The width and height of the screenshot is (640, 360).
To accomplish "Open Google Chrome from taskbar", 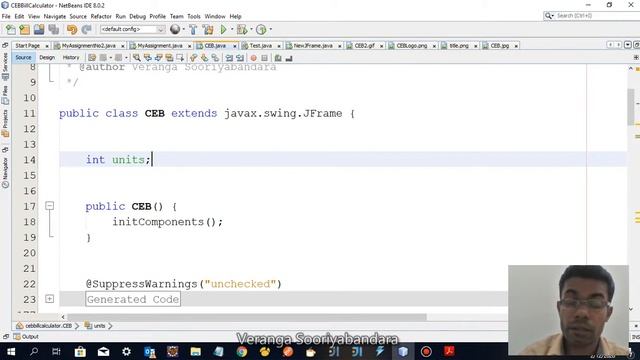I will 242,351.
